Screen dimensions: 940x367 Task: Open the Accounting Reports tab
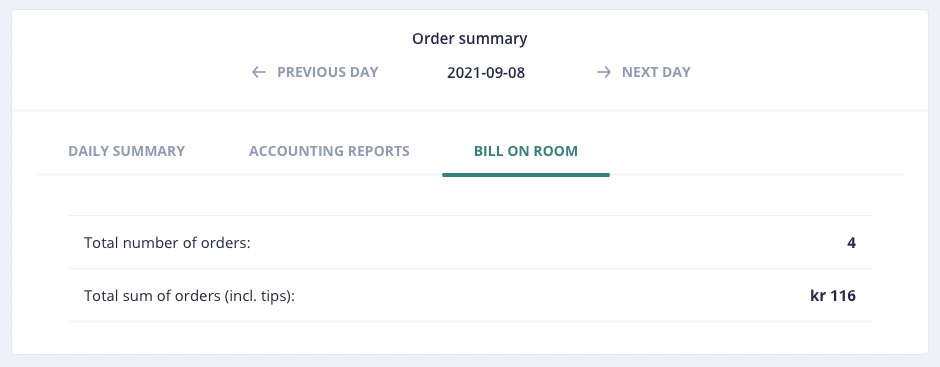(329, 151)
